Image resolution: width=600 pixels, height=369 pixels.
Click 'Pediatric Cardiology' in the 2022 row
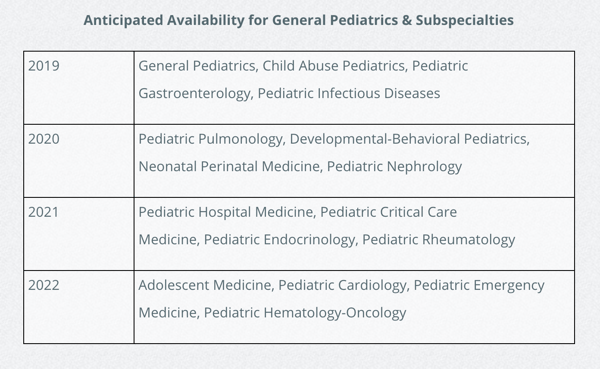342,285
